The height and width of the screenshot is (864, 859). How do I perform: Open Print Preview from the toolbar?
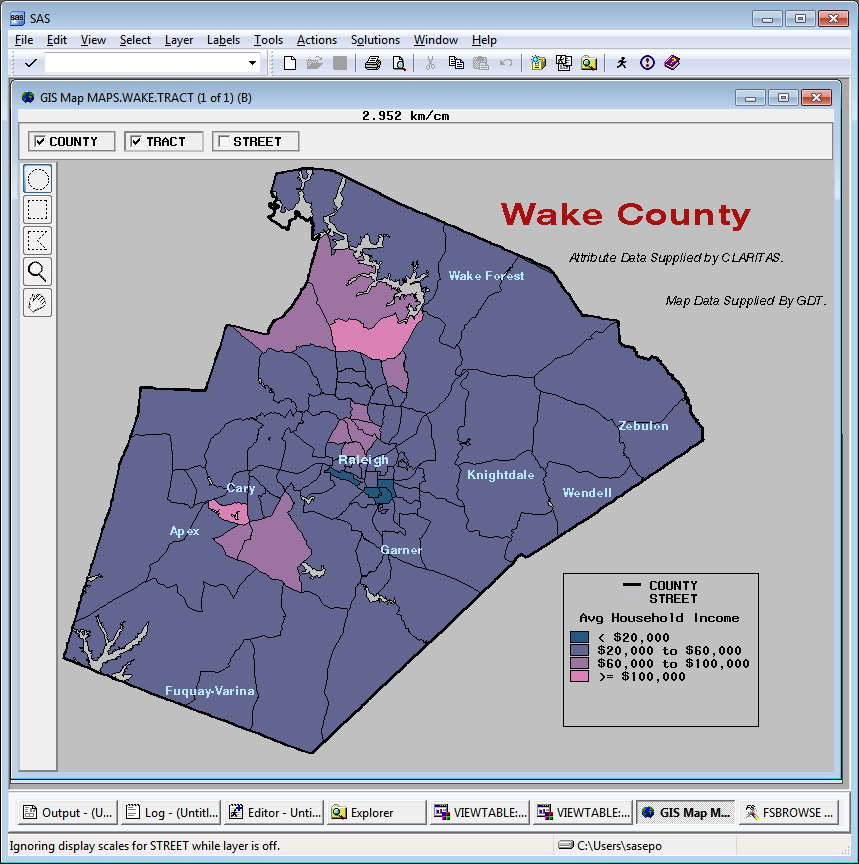point(398,62)
